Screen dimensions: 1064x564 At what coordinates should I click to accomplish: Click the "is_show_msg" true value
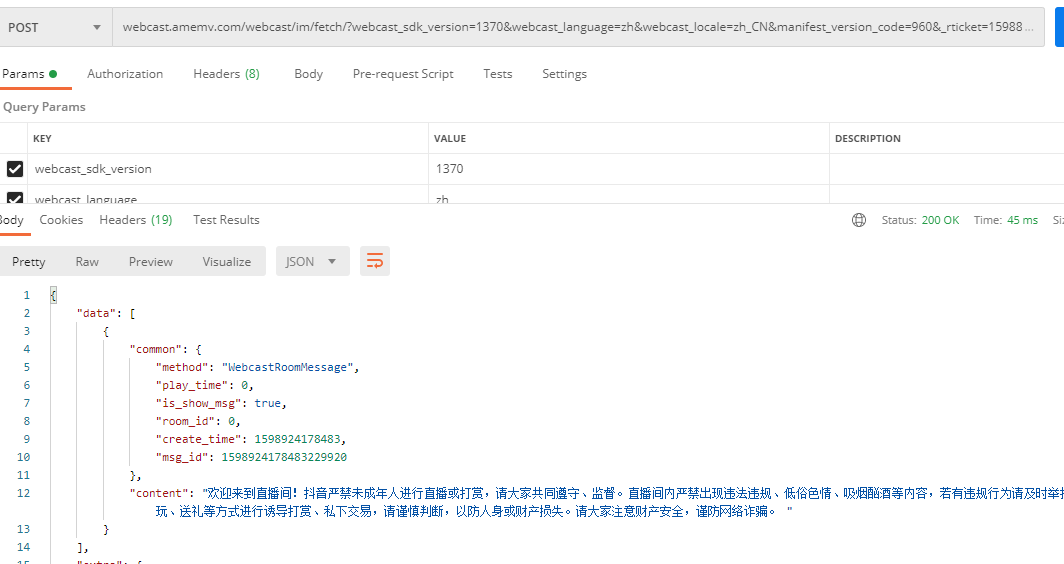coord(267,403)
